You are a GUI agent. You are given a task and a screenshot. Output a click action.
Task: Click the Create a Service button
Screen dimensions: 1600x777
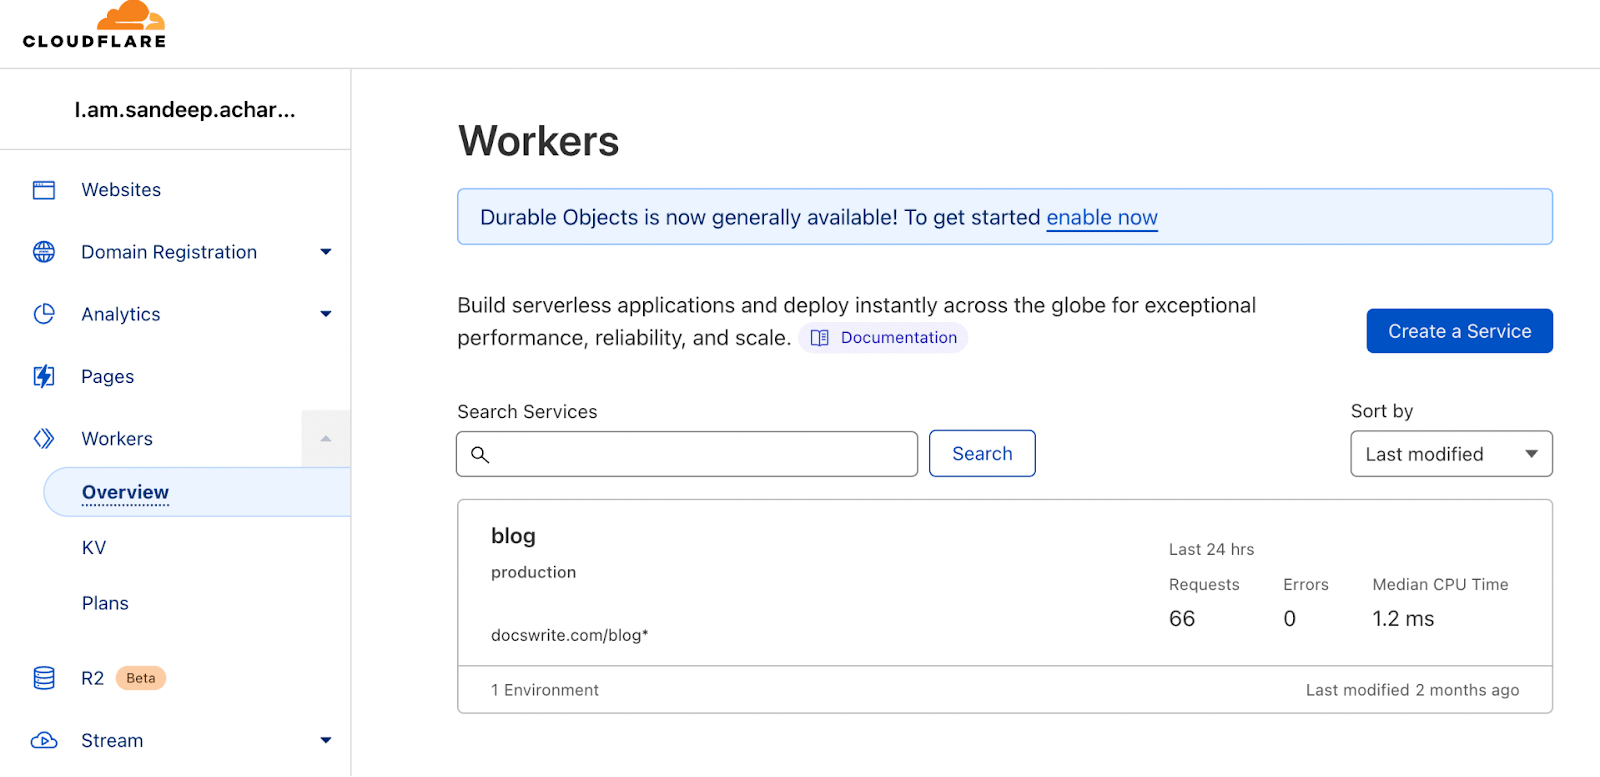click(x=1459, y=331)
